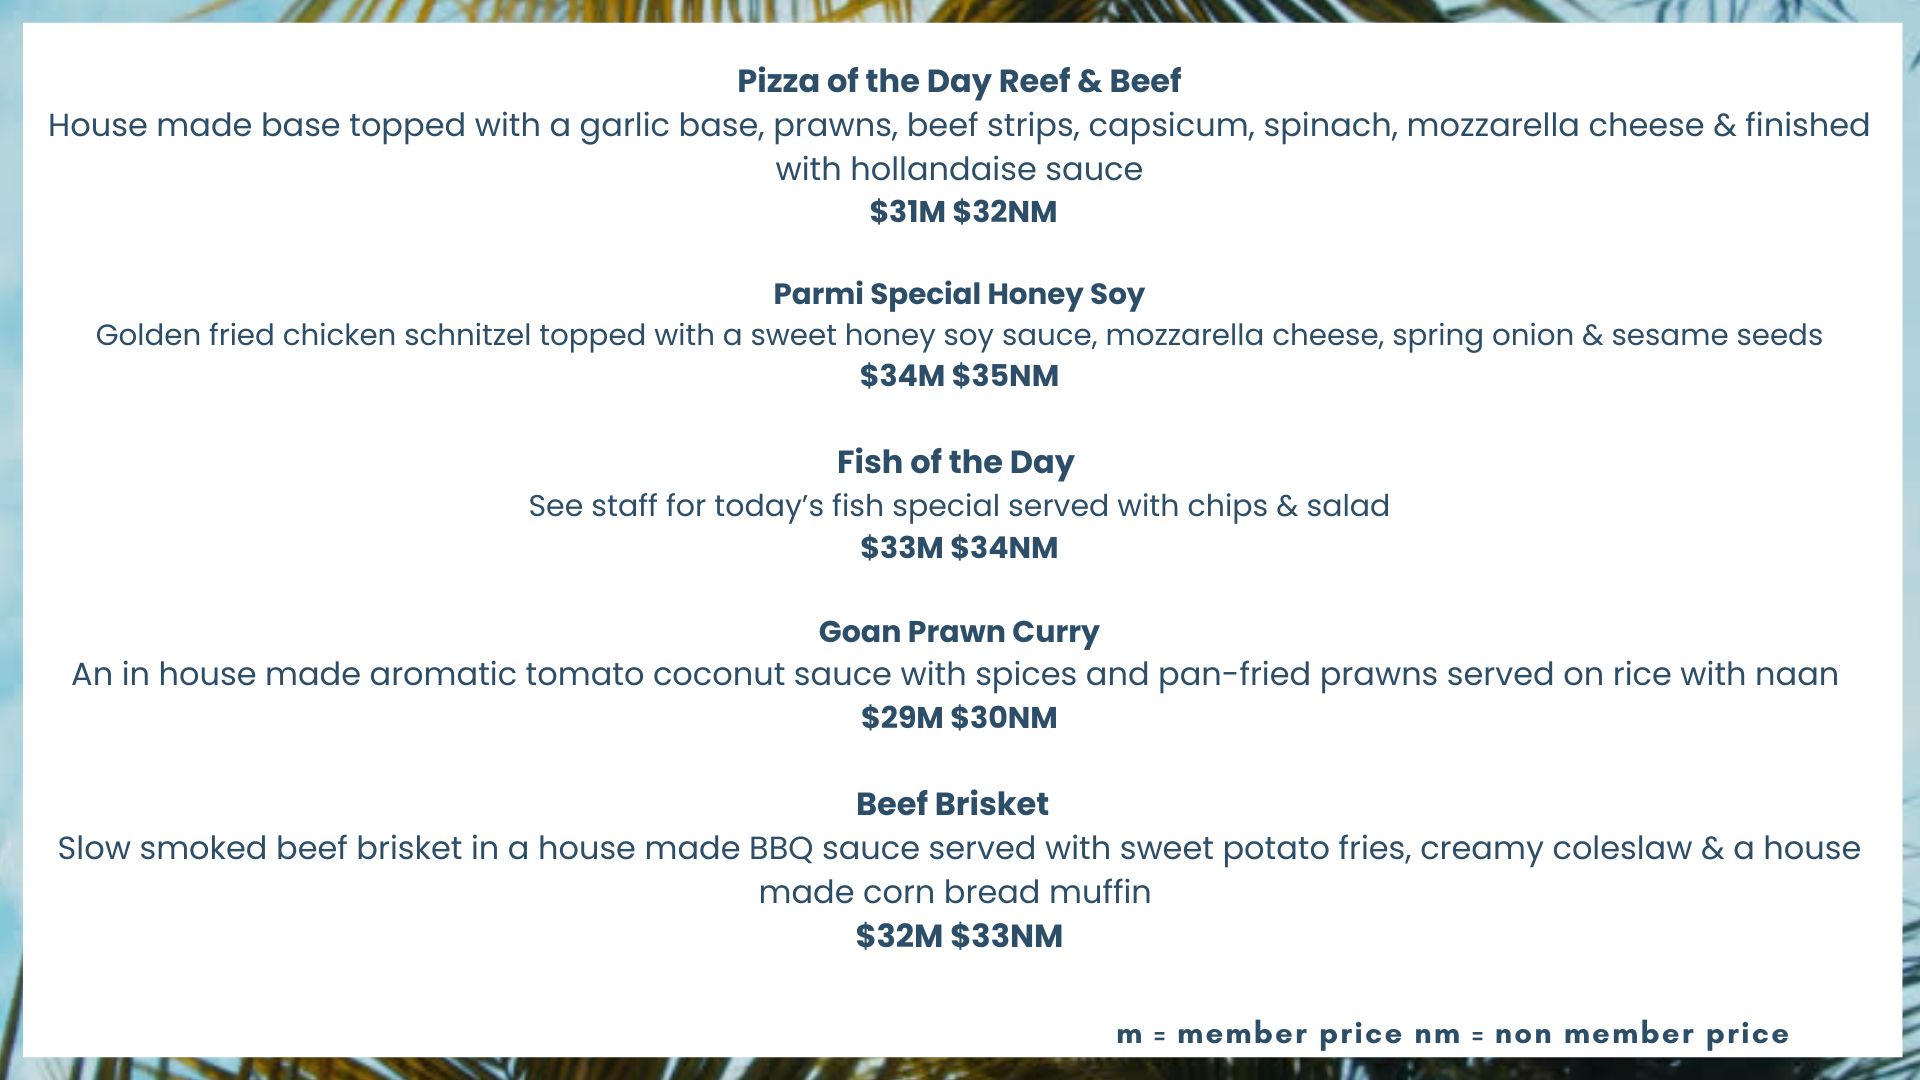Select the member price legend at bottom
1920x1080 pixels.
(1453, 1034)
